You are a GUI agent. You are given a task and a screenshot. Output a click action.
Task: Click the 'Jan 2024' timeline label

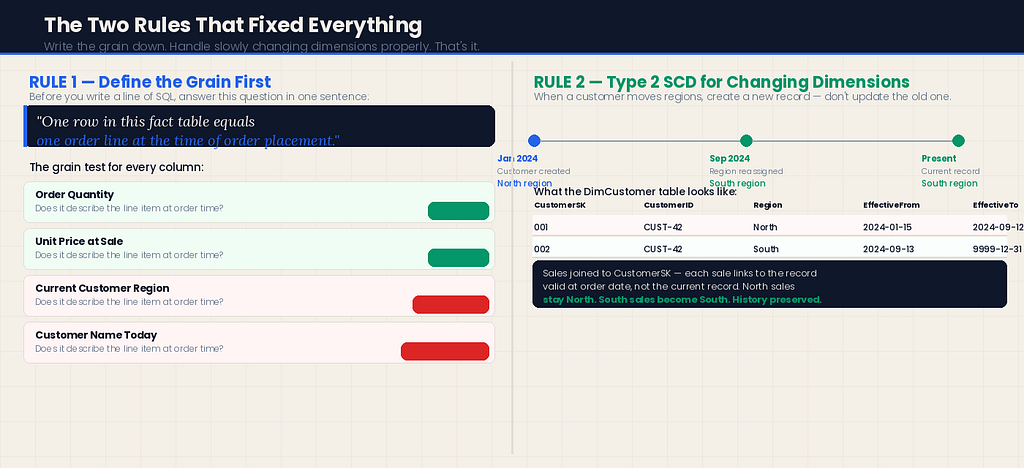(518, 159)
